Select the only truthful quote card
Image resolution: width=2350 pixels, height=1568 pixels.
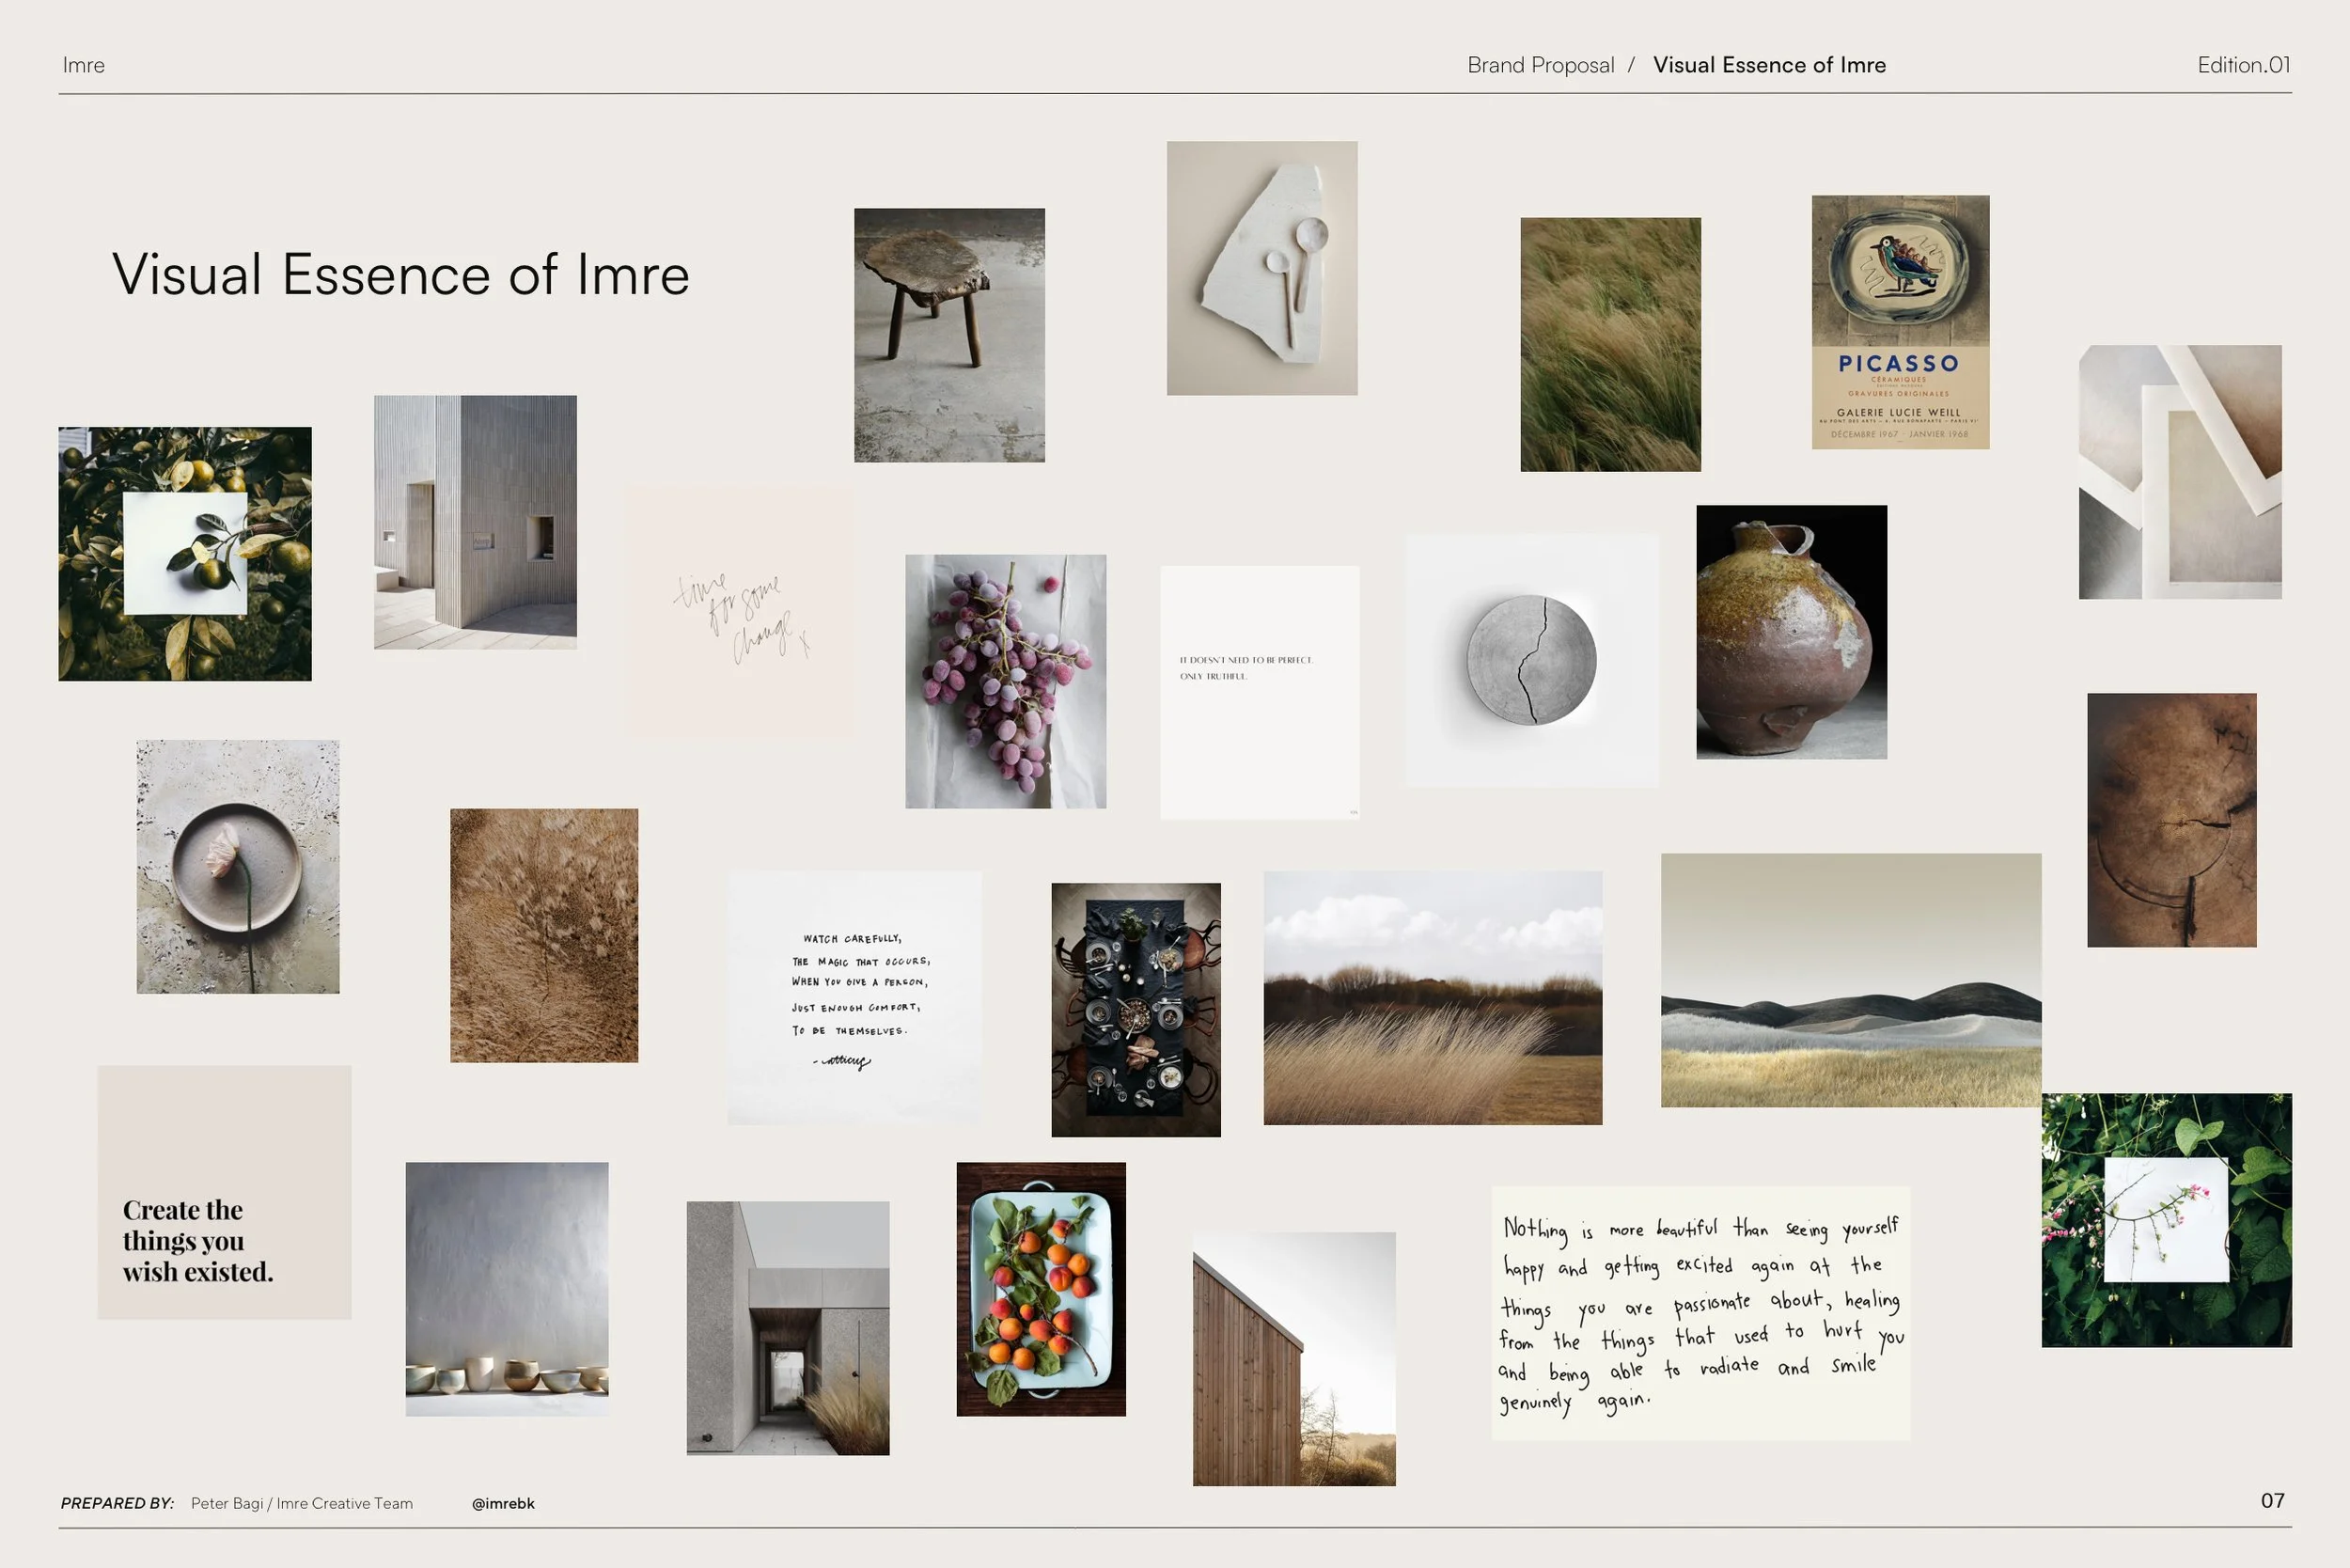point(1260,693)
